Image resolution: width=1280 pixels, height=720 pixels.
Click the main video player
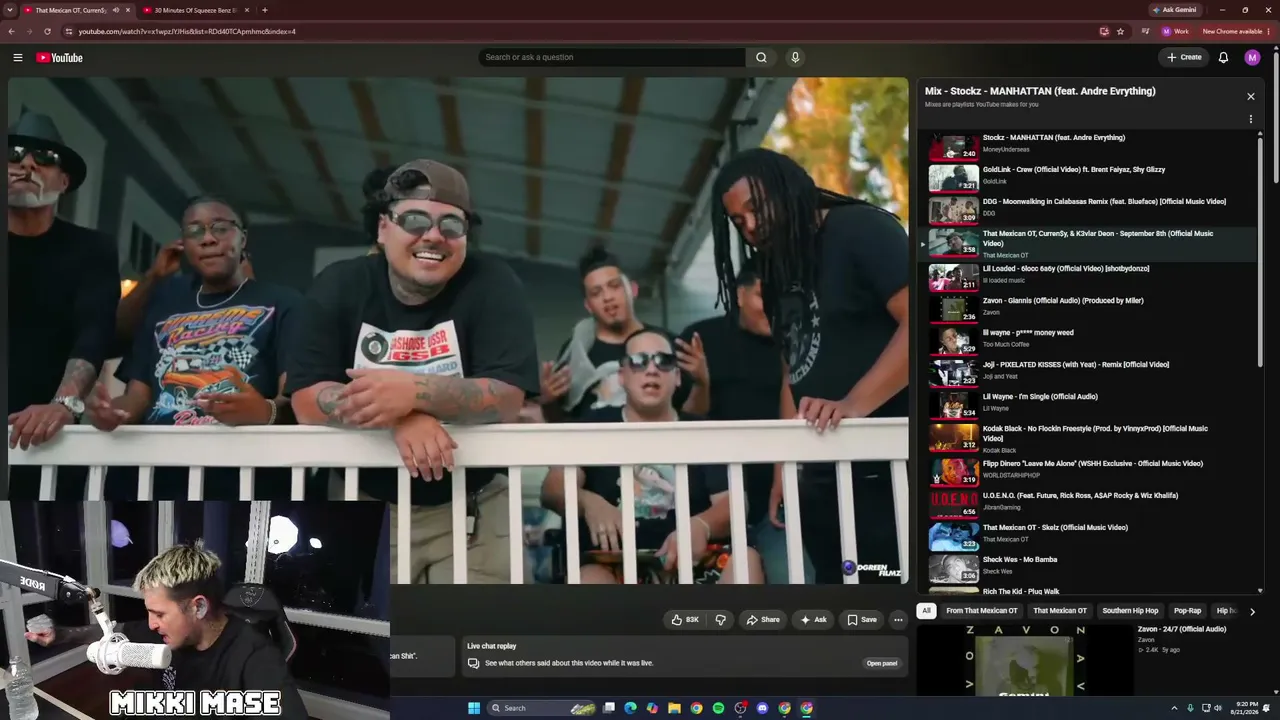458,330
